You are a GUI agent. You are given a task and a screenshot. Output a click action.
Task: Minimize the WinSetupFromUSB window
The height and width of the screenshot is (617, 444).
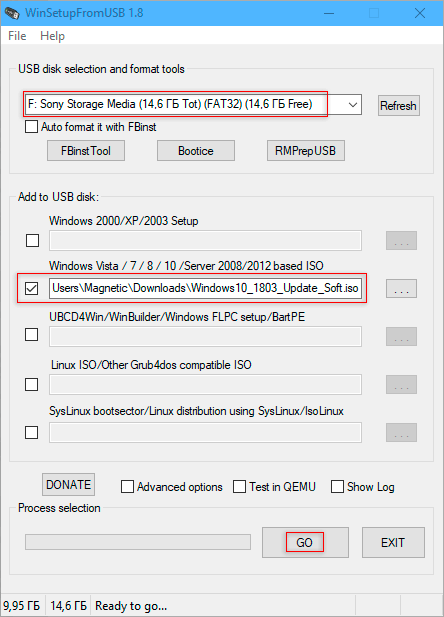(x=329, y=13)
